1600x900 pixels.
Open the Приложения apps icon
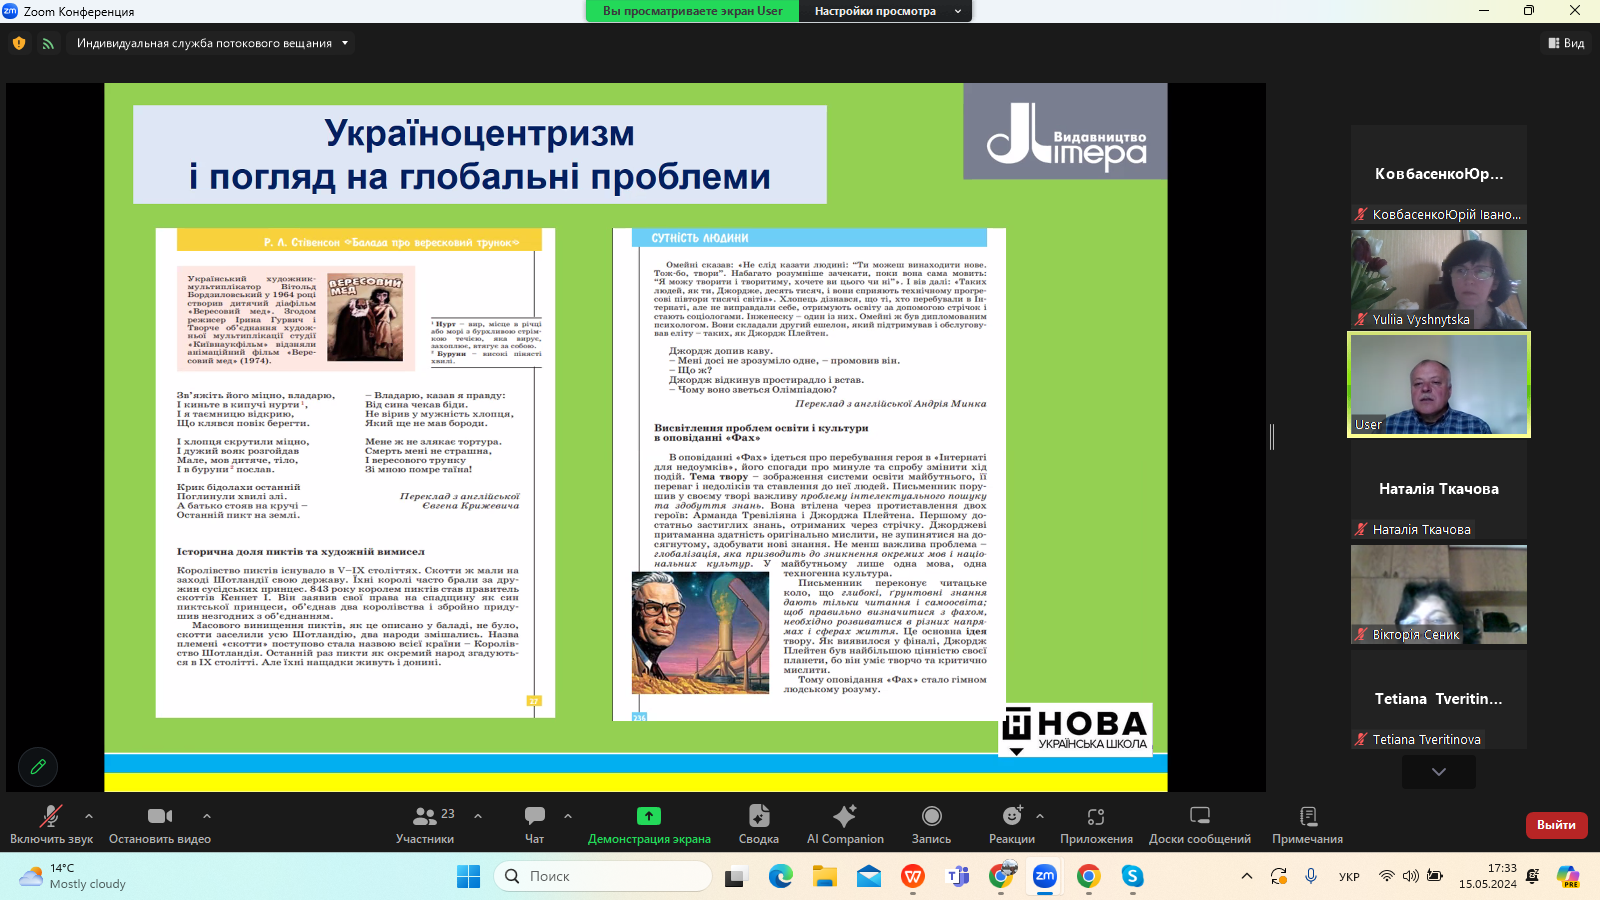[1096, 817]
